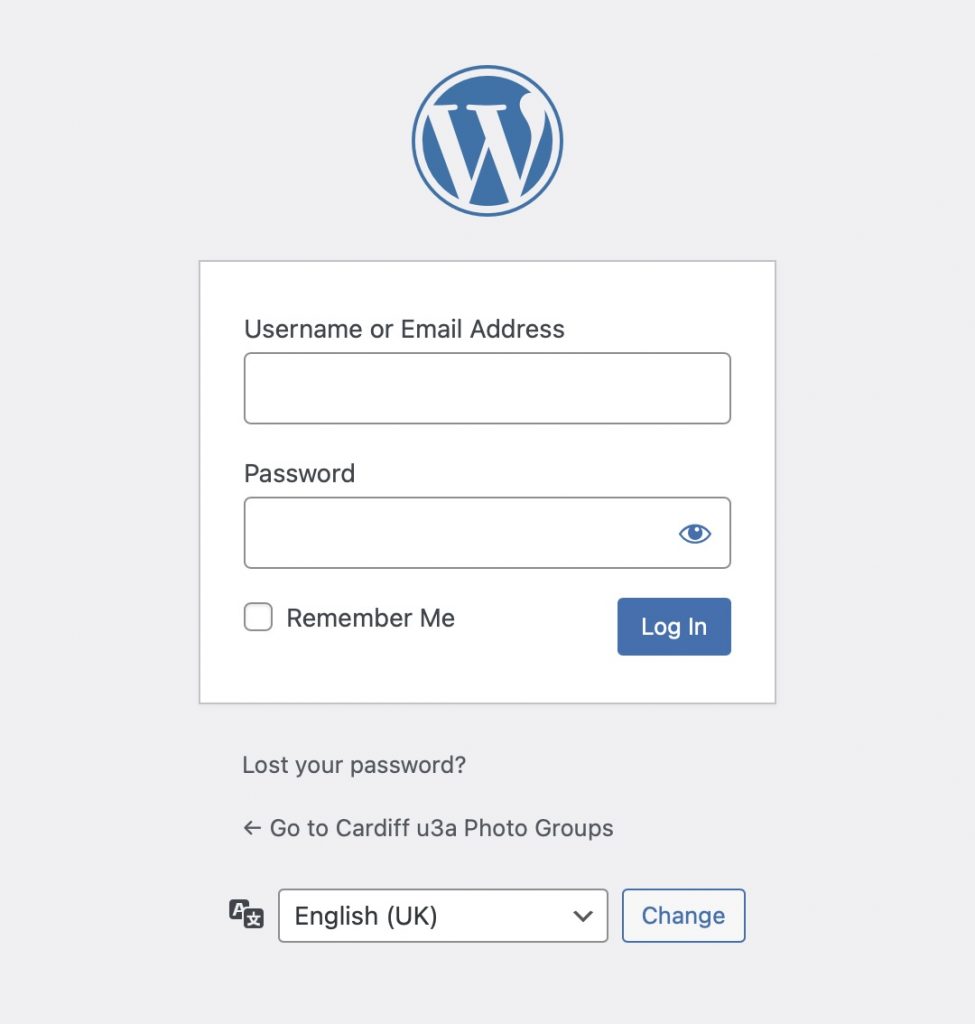Expand the language dropdown chevron

583,916
